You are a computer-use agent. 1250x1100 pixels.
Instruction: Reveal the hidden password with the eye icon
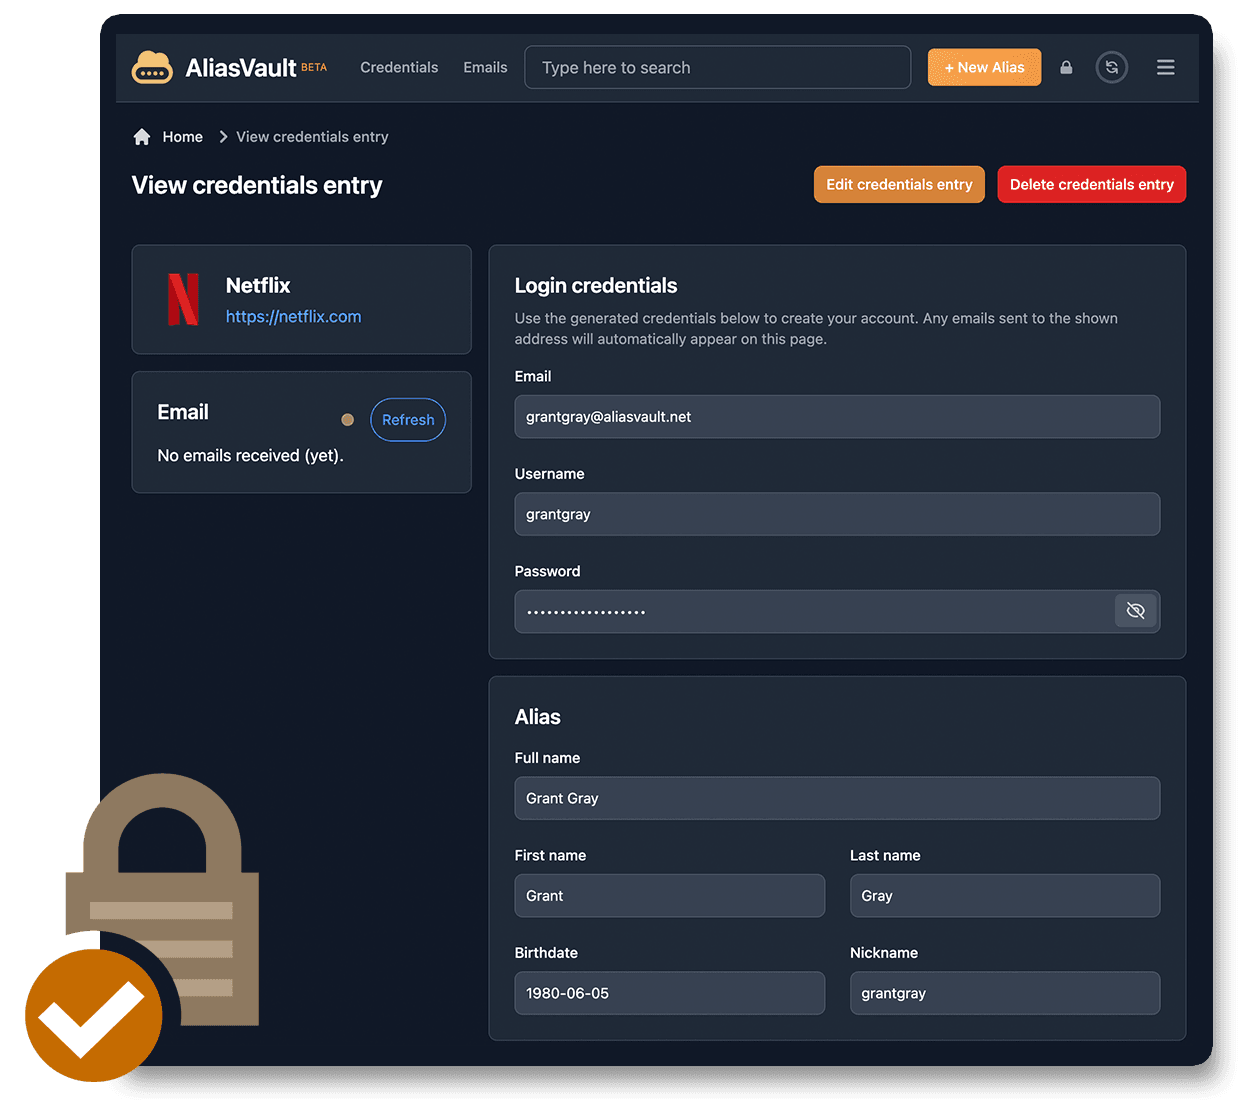[x=1136, y=610]
